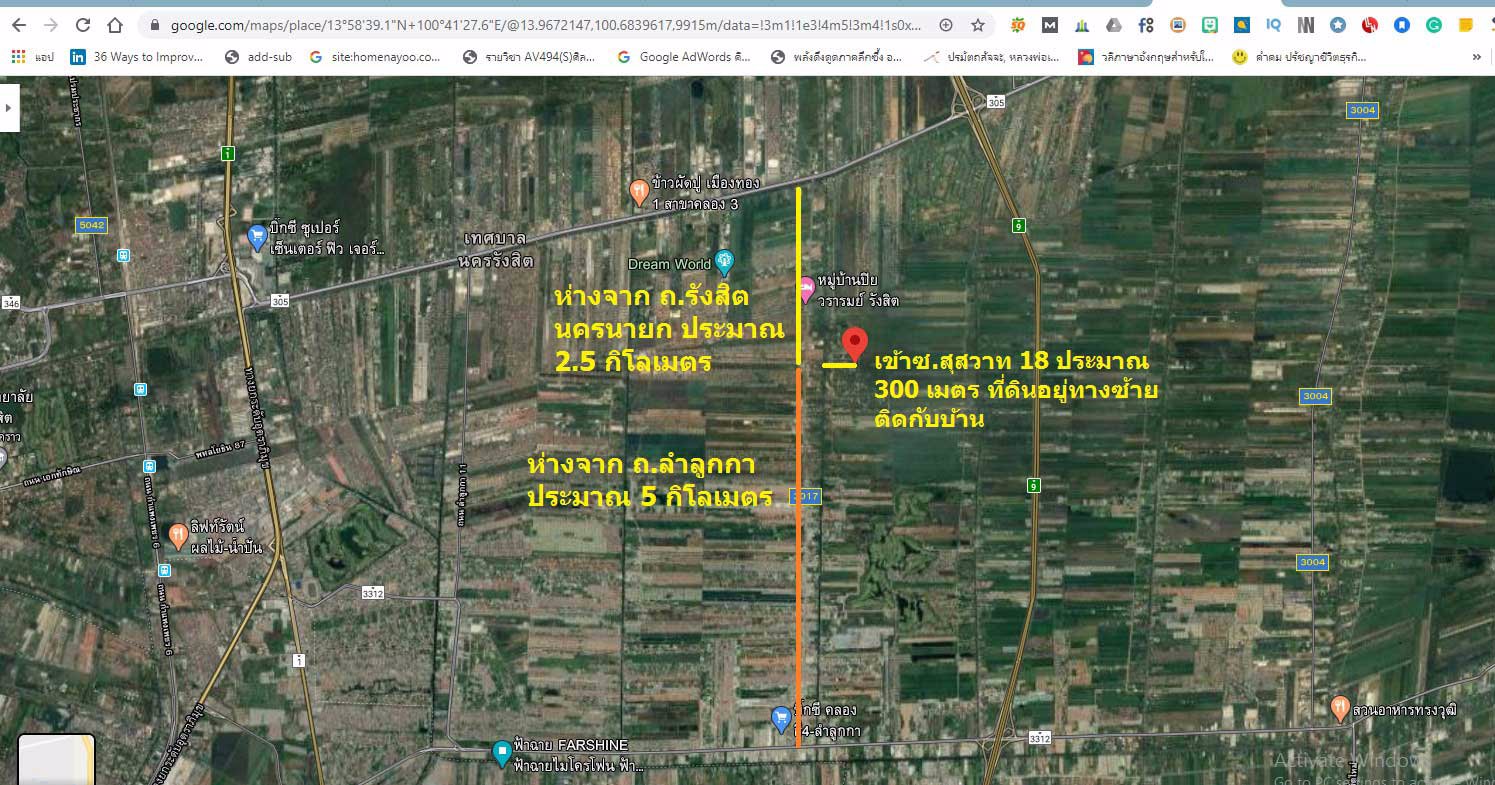Select the orange restaurant pin near คลอง 3
Screen dimensions: 1495x785
639,192
